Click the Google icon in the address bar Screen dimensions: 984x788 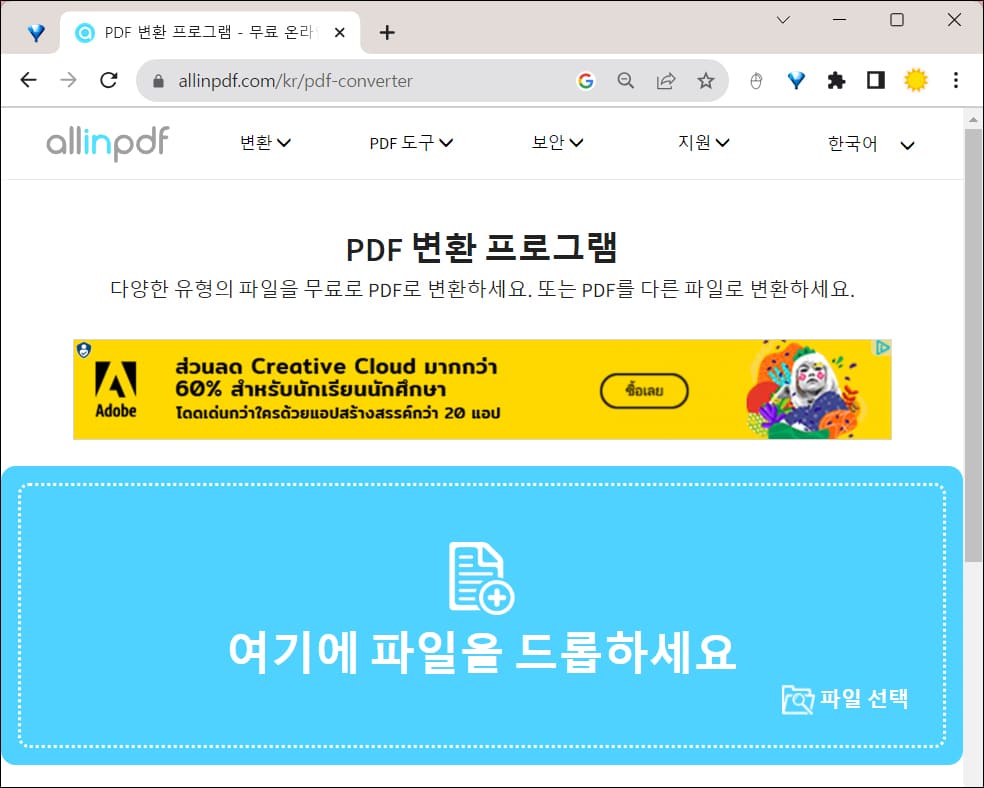(x=586, y=80)
